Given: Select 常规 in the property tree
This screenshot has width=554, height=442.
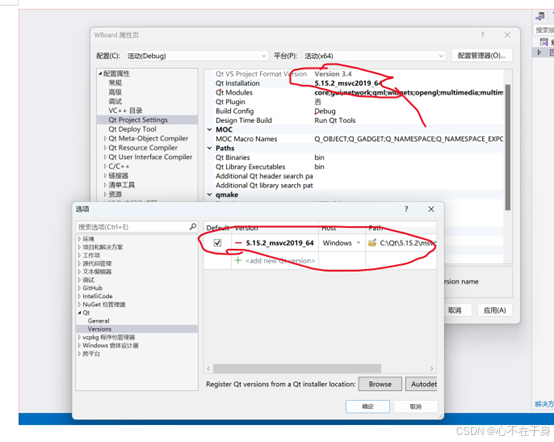Looking at the screenshot, I should (x=115, y=83).
